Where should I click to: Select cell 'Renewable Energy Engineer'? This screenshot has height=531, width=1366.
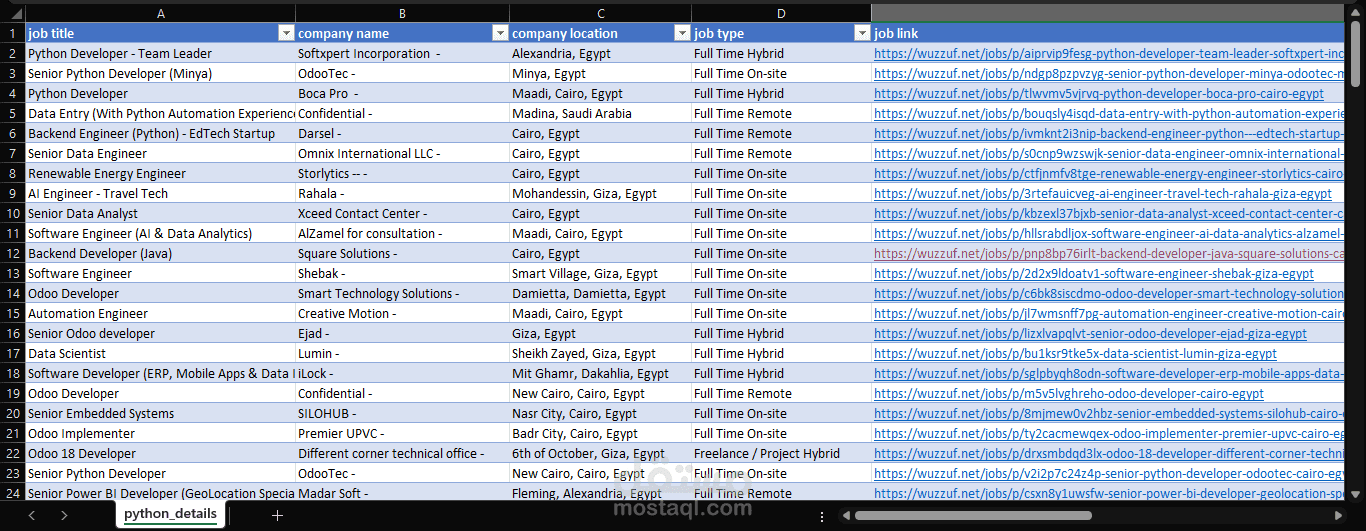pos(160,173)
